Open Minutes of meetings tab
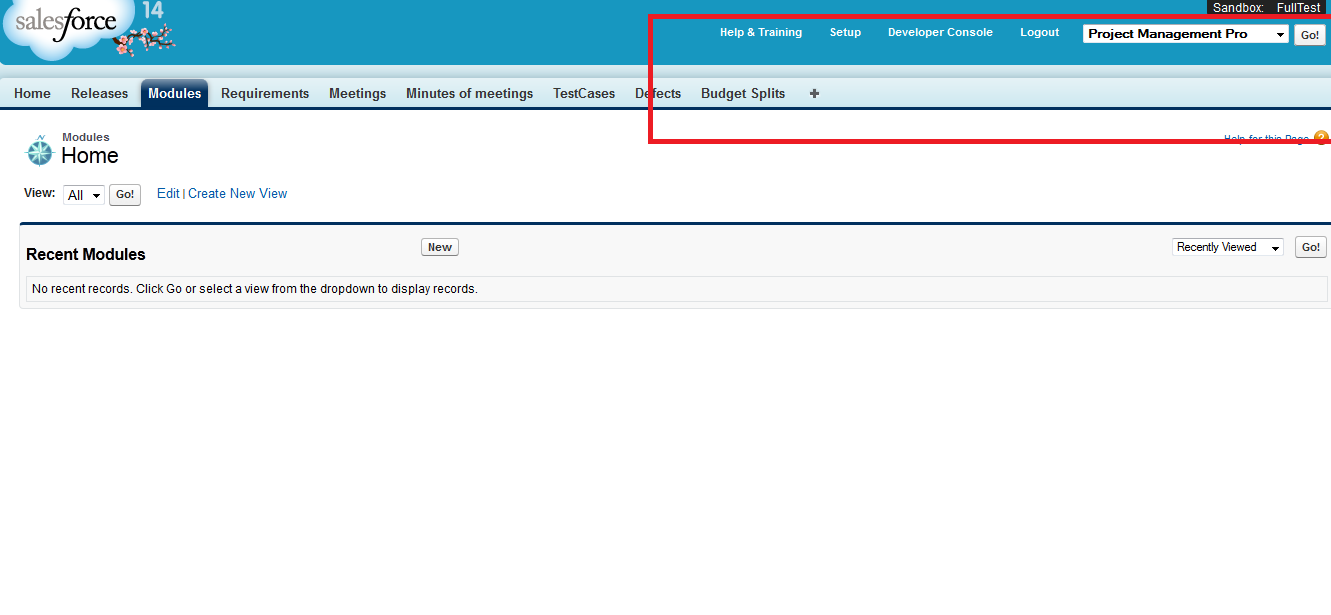The width and height of the screenshot is (1331, 615). coord(470,93)
